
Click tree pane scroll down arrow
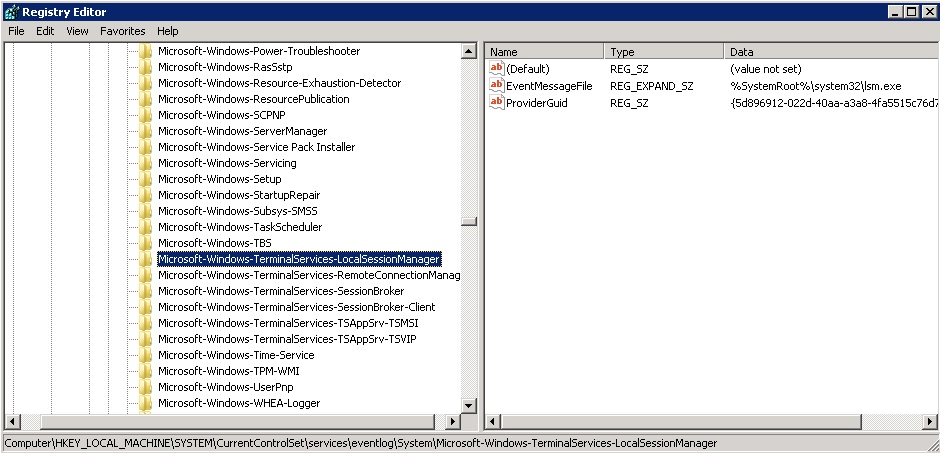tap(469, 406)
